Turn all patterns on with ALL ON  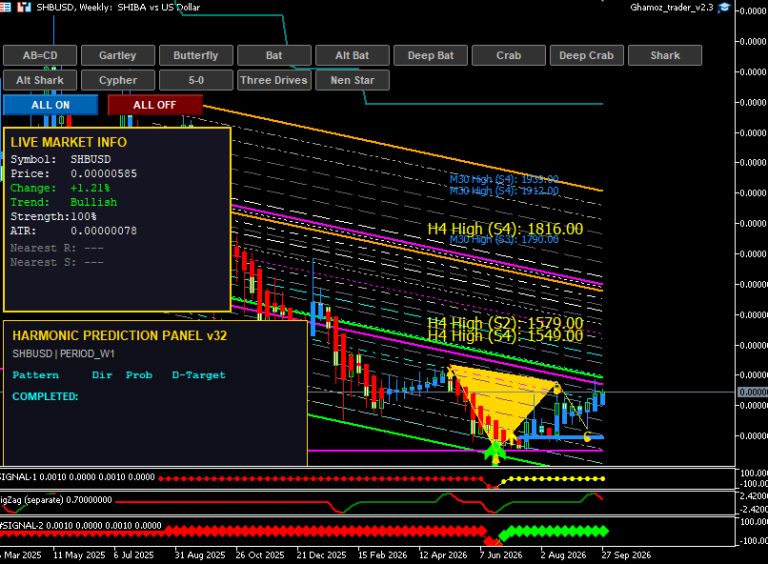(50, 105)
